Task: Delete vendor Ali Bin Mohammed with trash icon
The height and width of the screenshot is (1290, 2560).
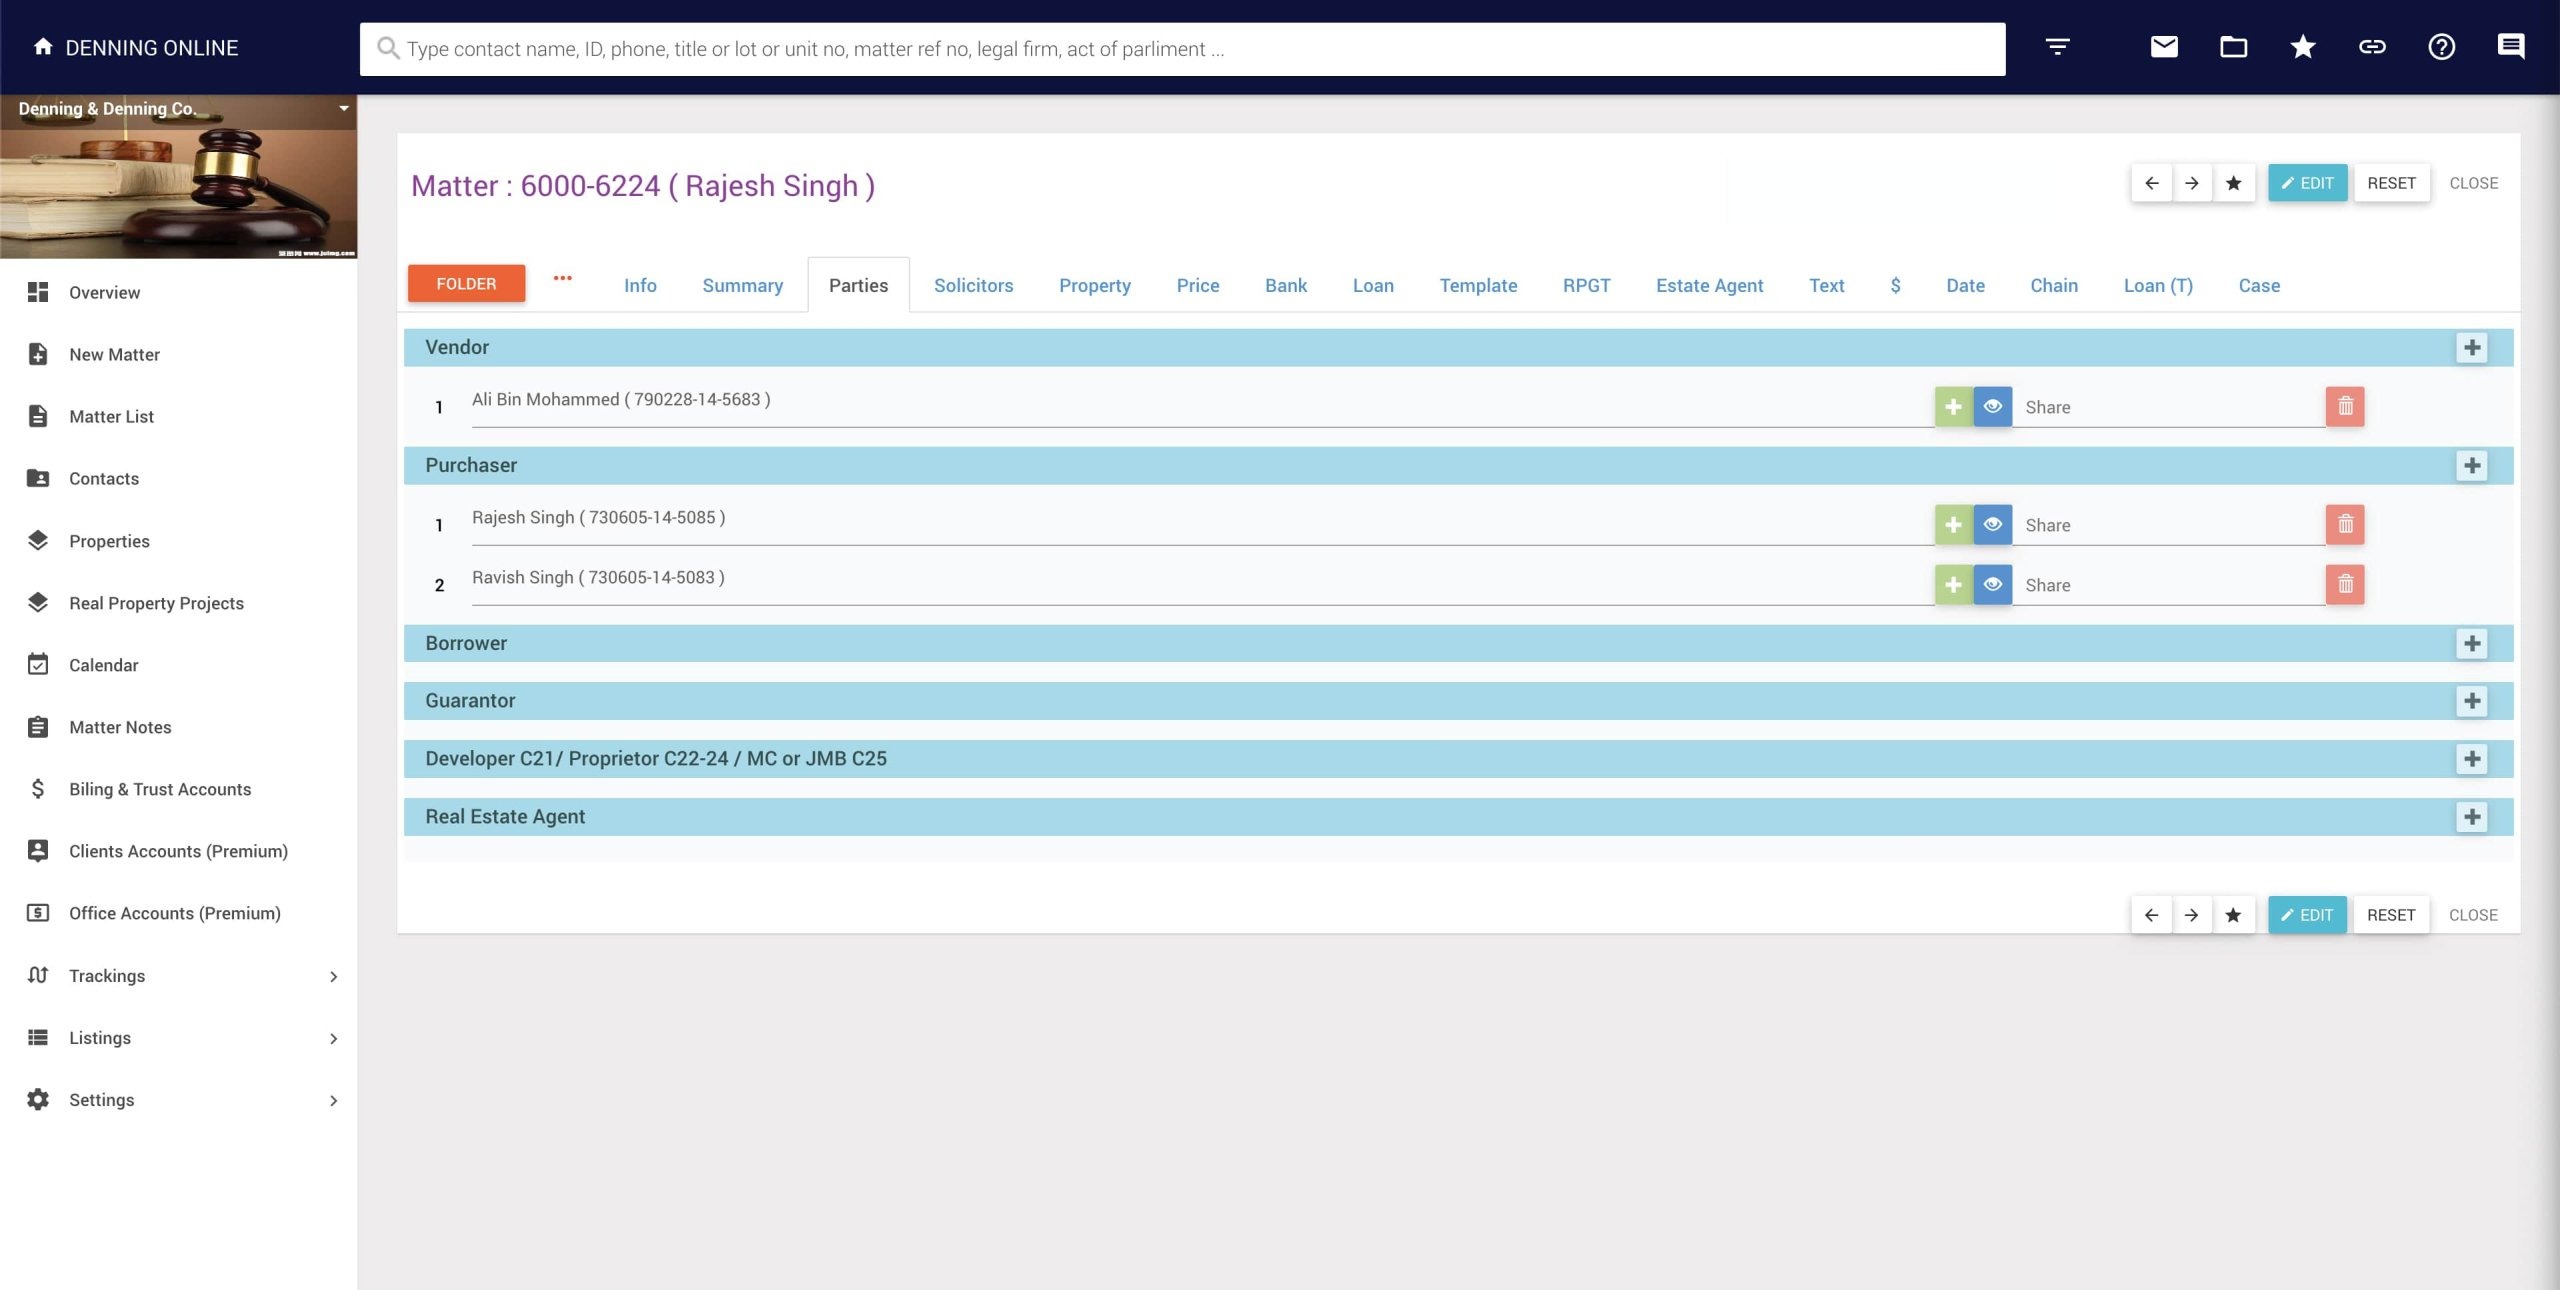Action: (2345, 407)
